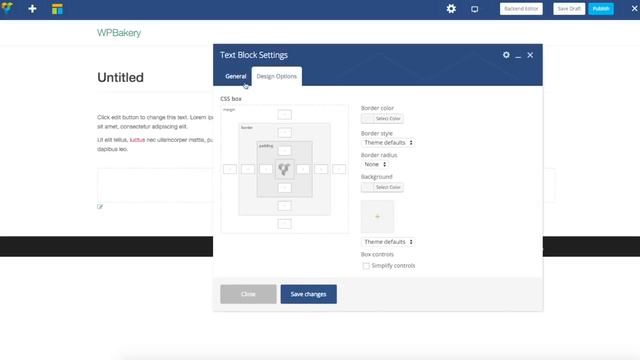Open the templates panel icon
The width and height of the screenshot is (640, 360).
[x=57, y=9]
